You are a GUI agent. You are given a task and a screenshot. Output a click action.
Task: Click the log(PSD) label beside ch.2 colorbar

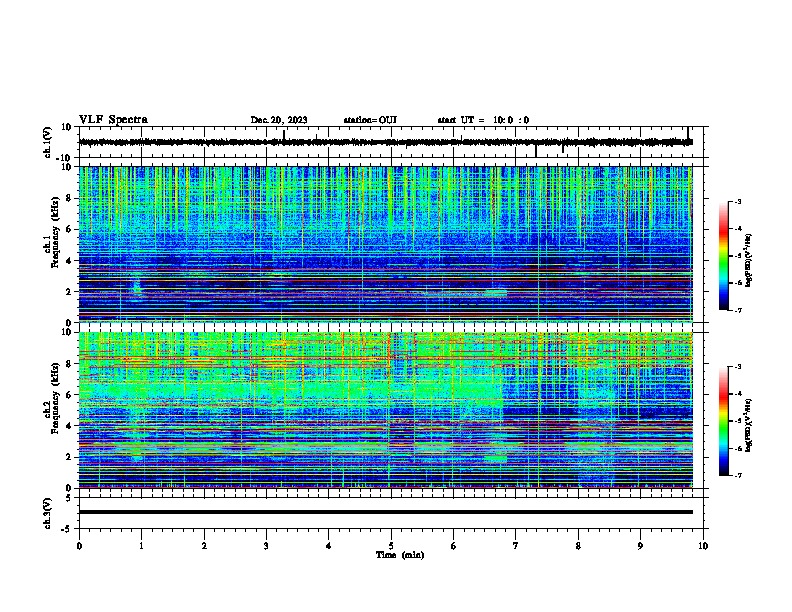[x=749, y=425]
